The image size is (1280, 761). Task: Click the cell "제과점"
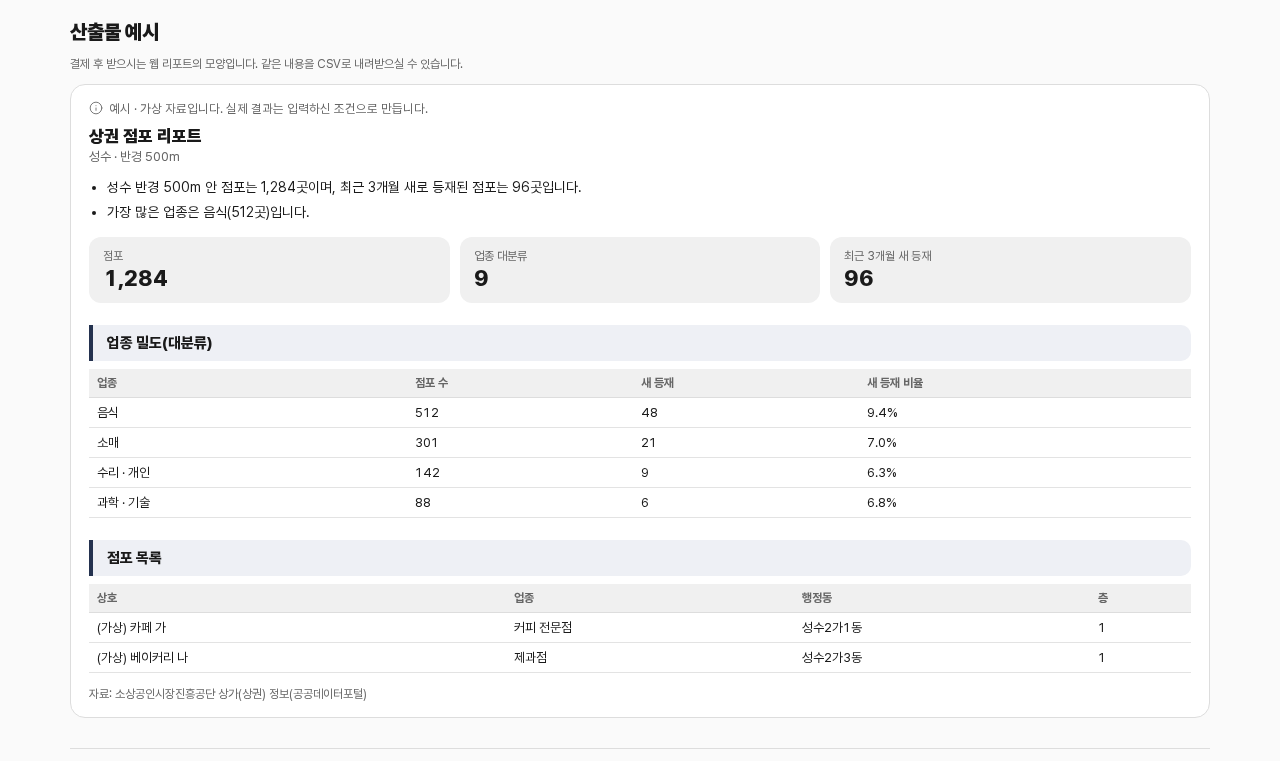pos(531,658)
